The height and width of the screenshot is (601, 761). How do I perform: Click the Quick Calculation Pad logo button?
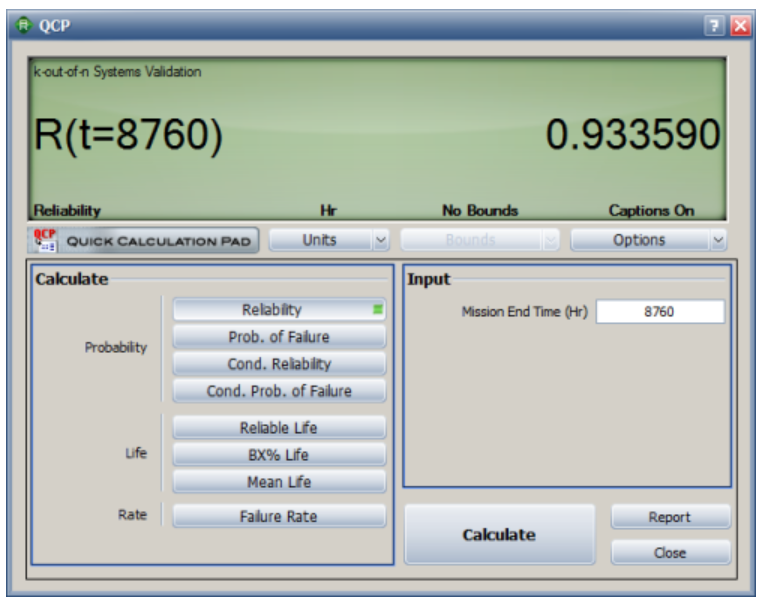(x=143, y=240)
